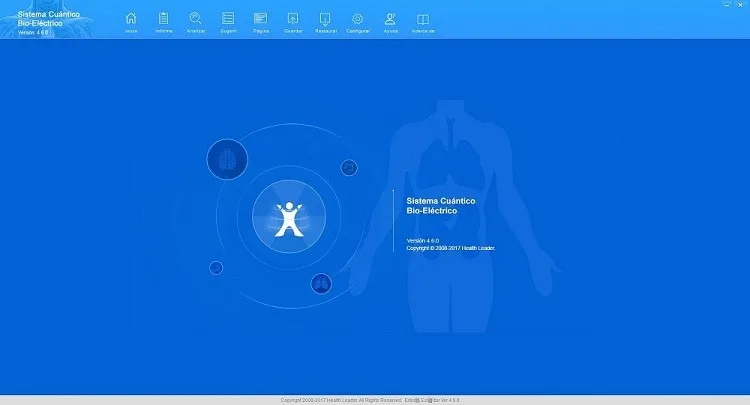Open the Acerca de book icon
Screen dimensions: 750x405
(x=423, y=22)
